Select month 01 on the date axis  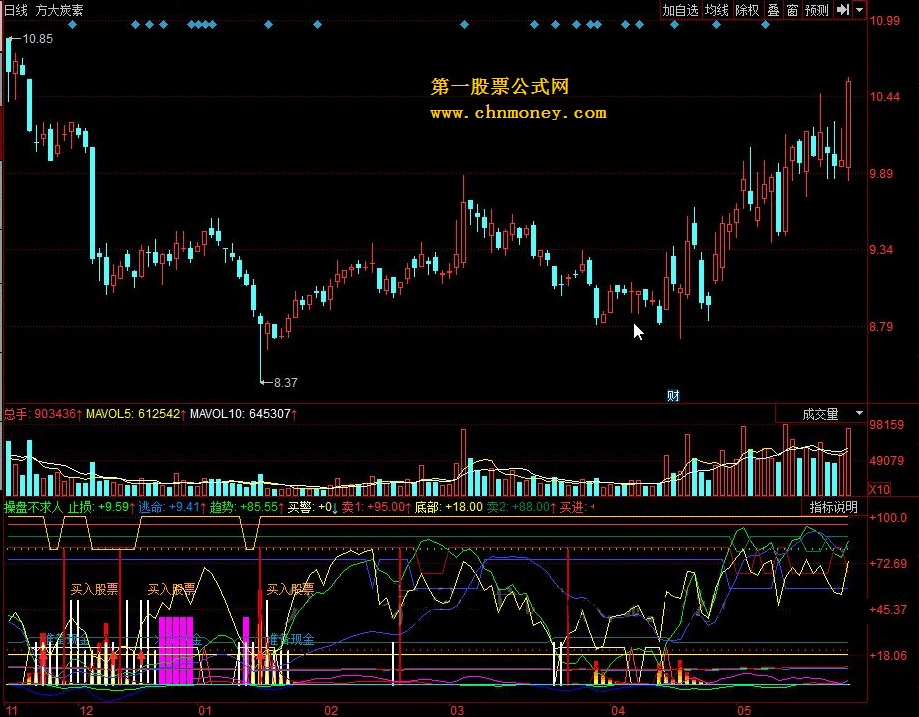205,711
